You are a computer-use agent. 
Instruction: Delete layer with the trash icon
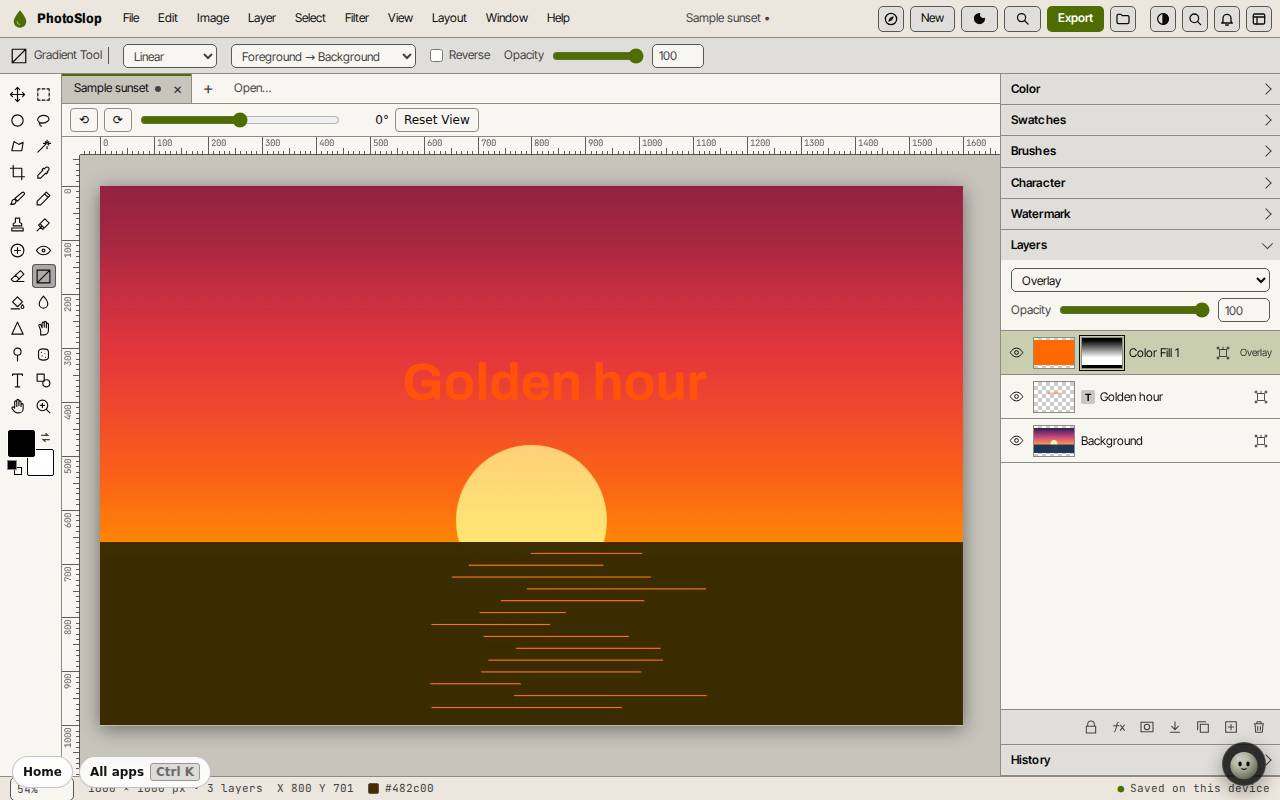pos(1259,727)
